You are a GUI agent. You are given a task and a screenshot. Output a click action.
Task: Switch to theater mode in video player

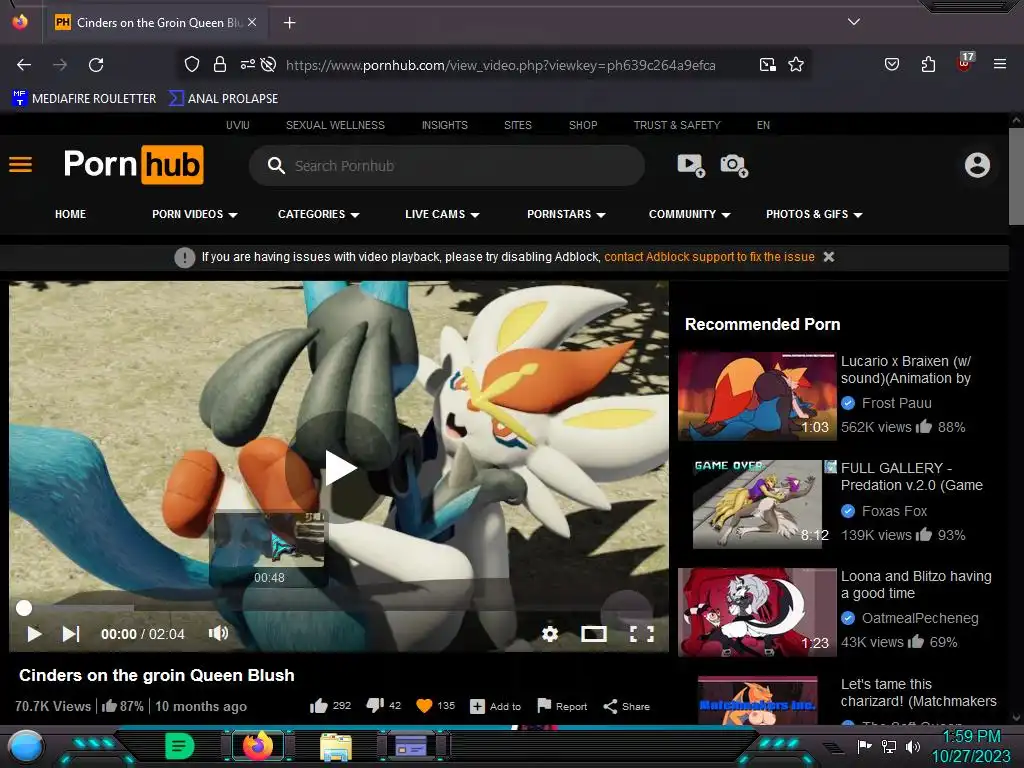click(x=594, y=633)
